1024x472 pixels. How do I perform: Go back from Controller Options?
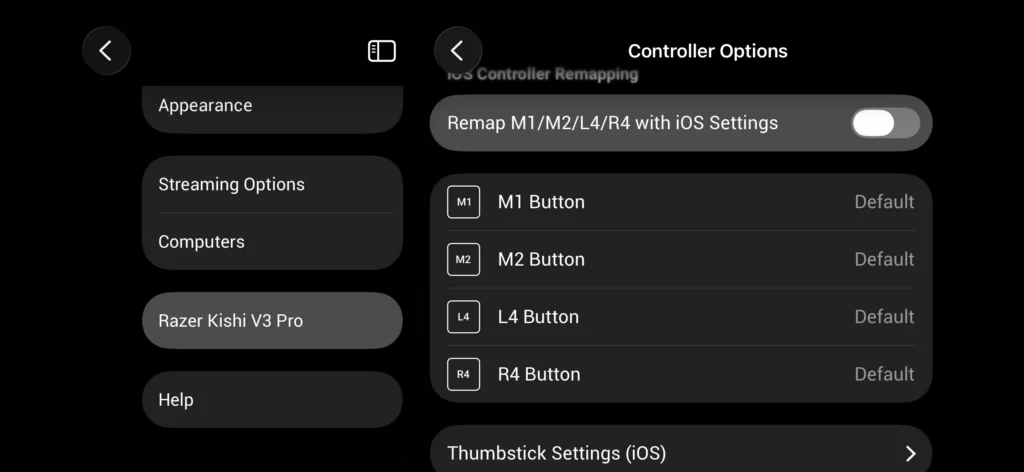(457, 50)
